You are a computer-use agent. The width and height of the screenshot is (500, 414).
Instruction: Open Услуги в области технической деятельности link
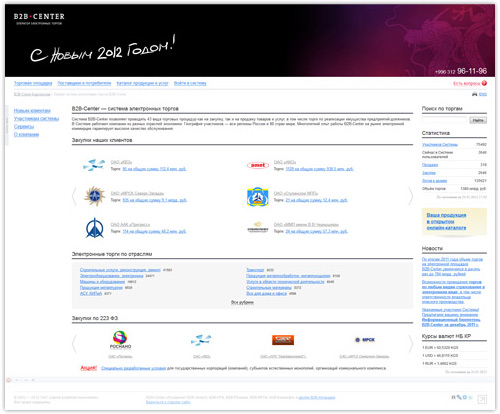(285, 282)
